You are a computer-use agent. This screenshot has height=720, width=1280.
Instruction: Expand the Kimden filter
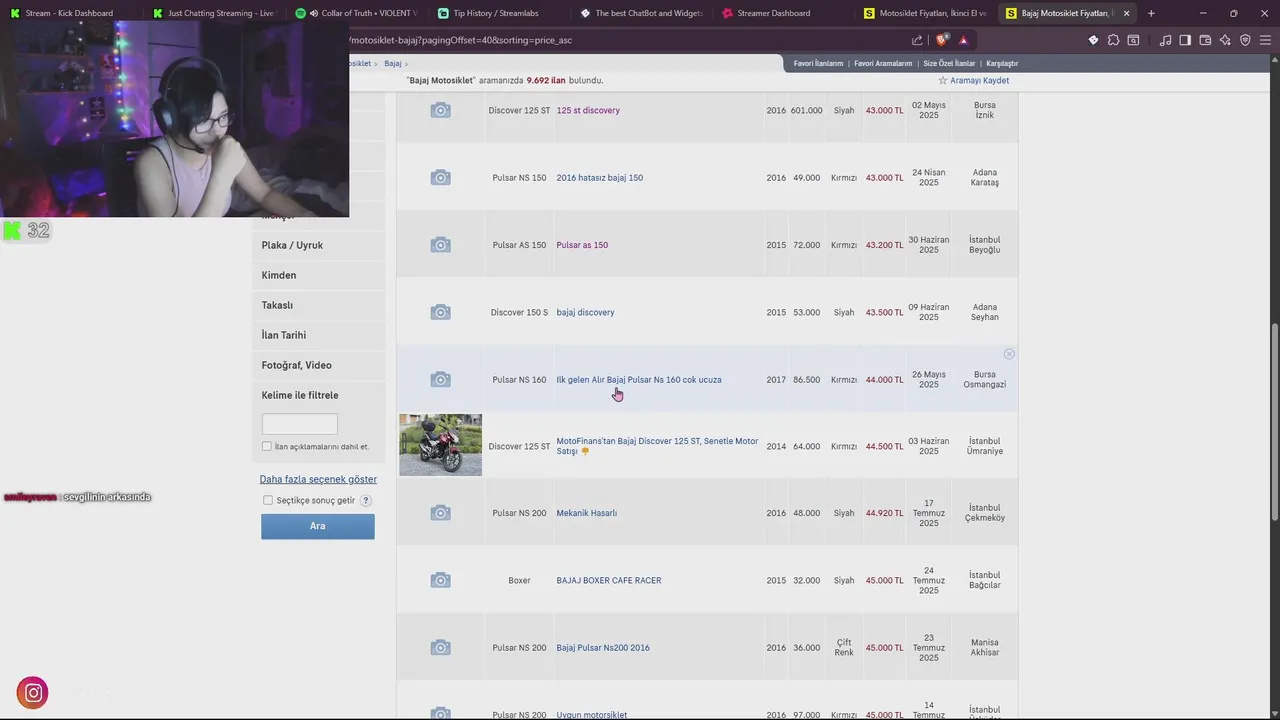click(318, 275)
